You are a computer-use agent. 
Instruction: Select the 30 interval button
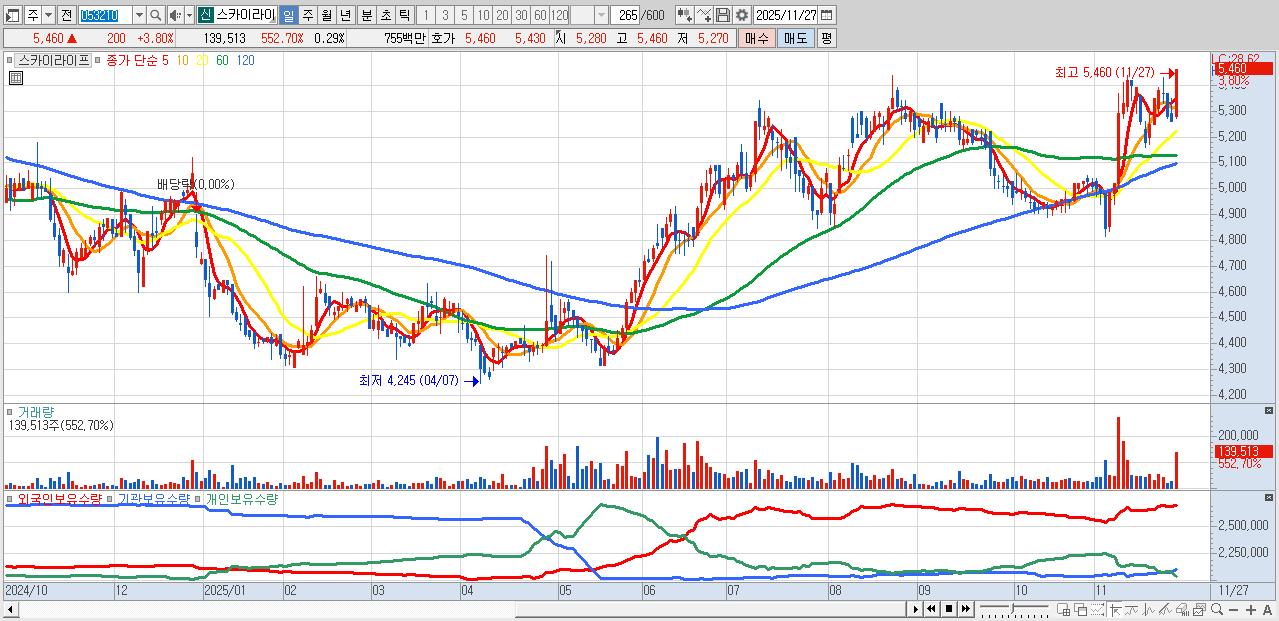click(521, 15)
